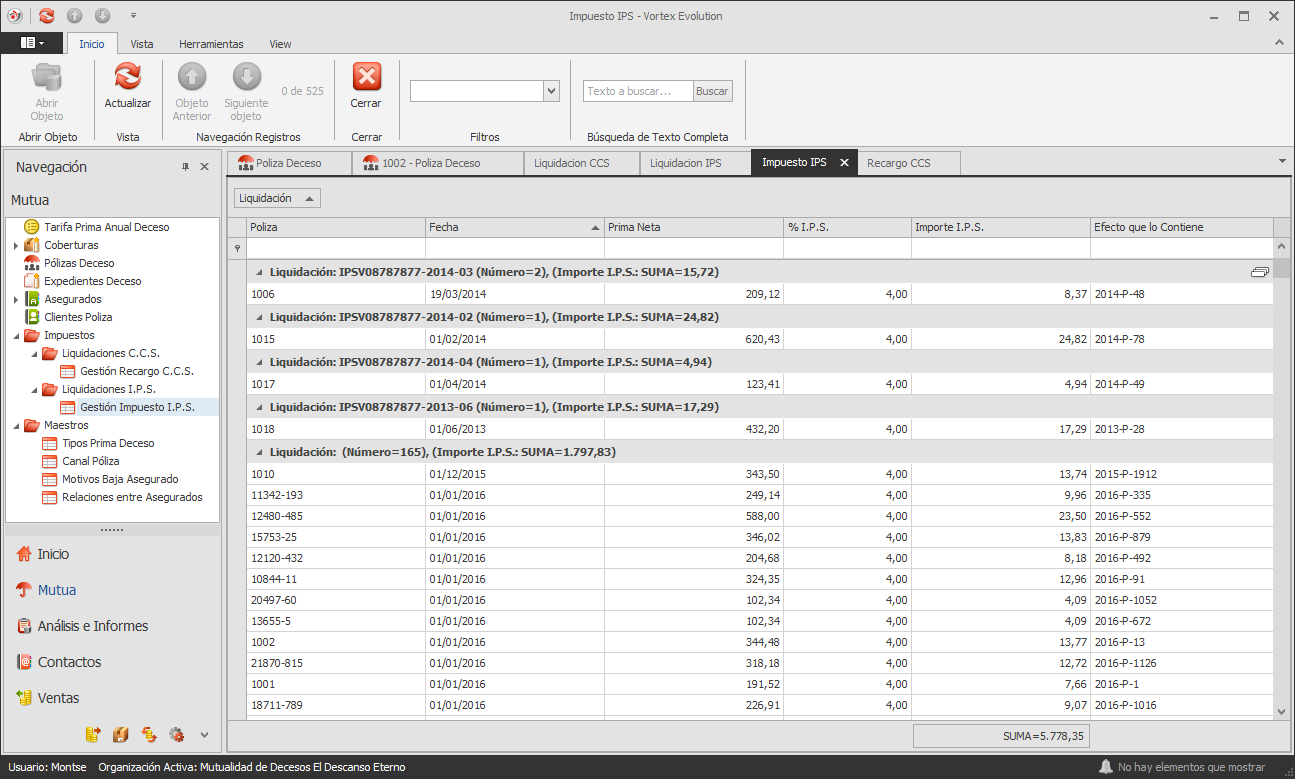Close the Impuesto IPS tab
Viewport: 1295px width, 779px height.
tap(844, 162)
